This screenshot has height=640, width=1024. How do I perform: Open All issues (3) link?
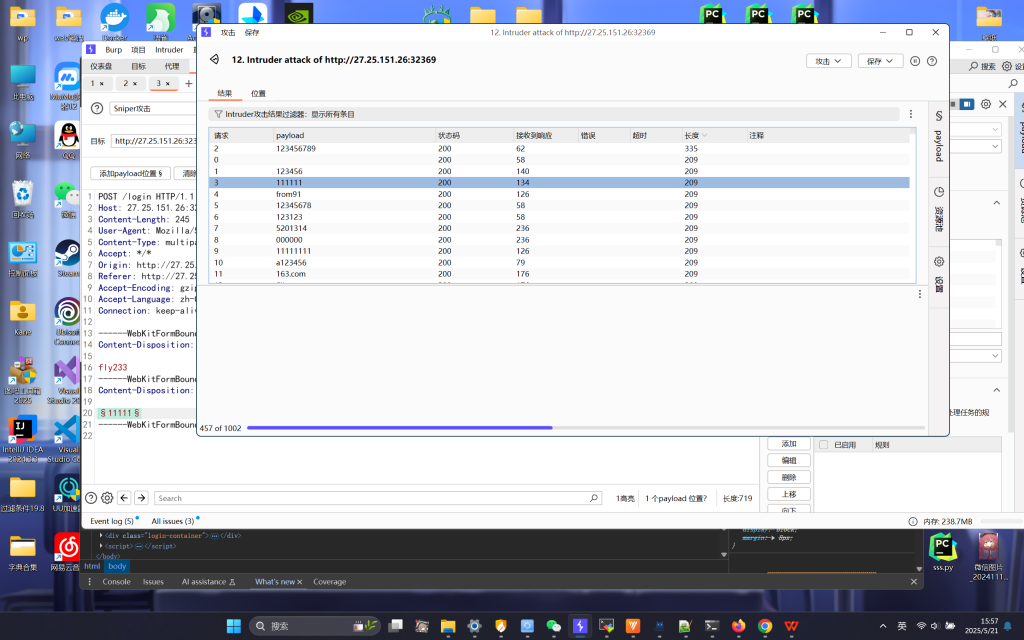(172, 521)
